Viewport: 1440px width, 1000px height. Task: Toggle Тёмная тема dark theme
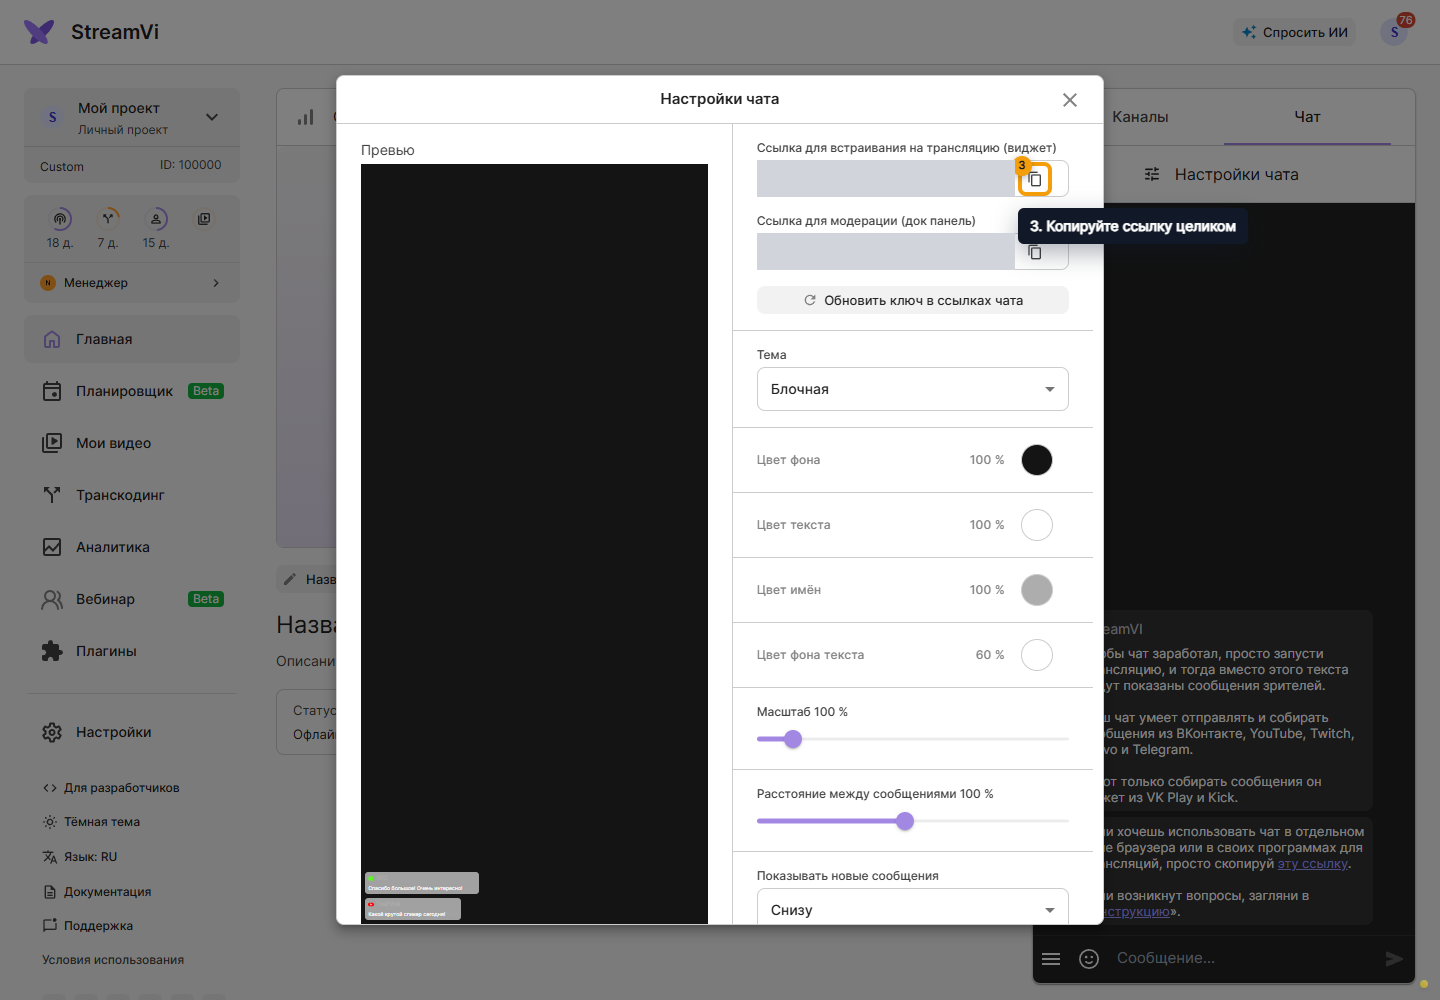coord(91,822)
